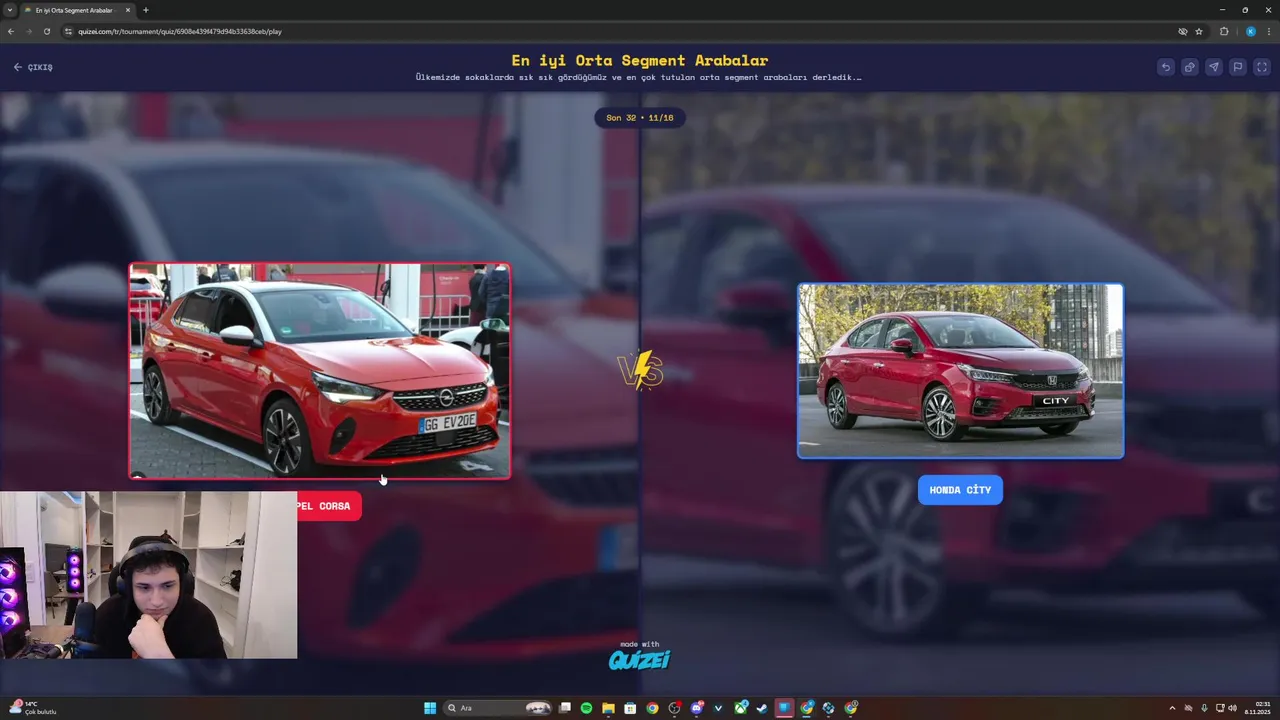
Task: Share quiz via paper plane icon
Action: pyautogui.click(x=1213, y=67)
